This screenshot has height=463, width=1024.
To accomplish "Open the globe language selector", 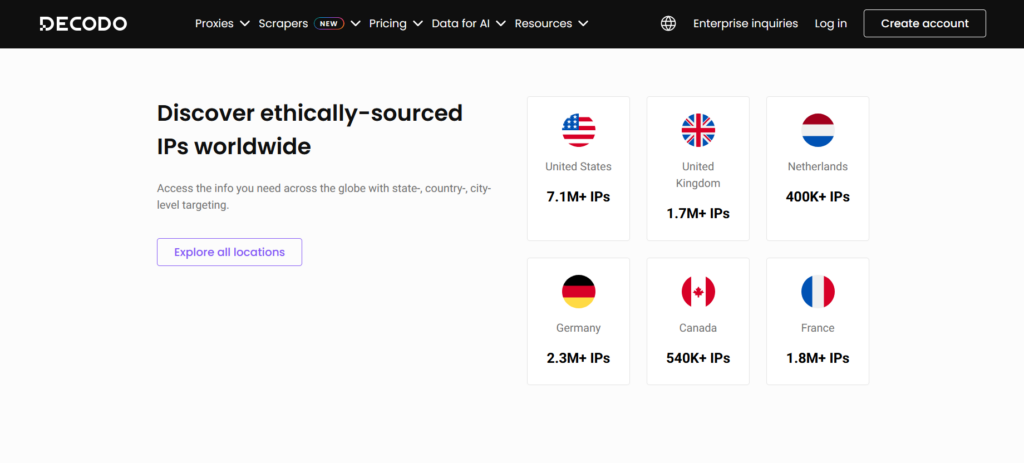I will [x=668, y=23].
